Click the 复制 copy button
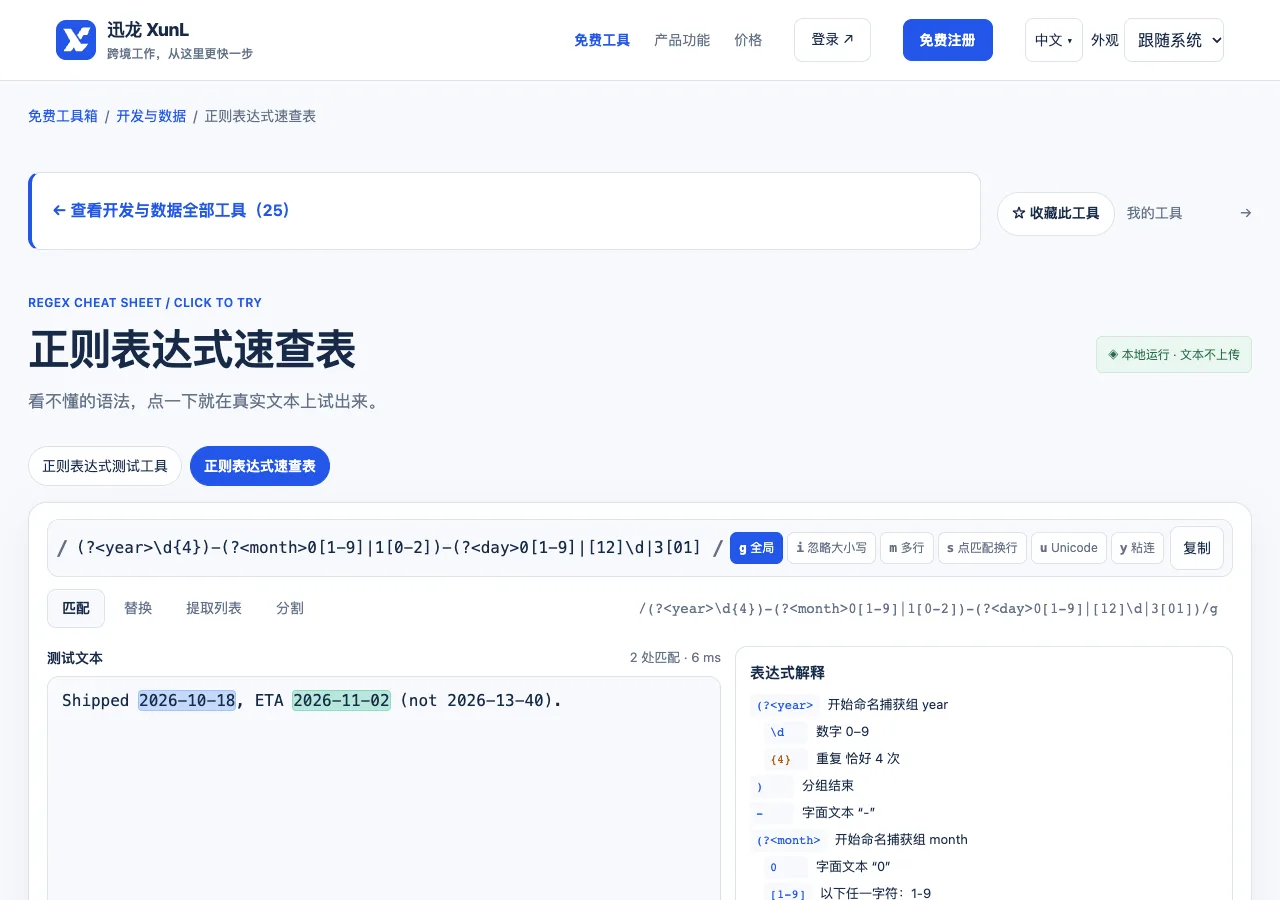1280x900 pixels. coord(1197,548)
